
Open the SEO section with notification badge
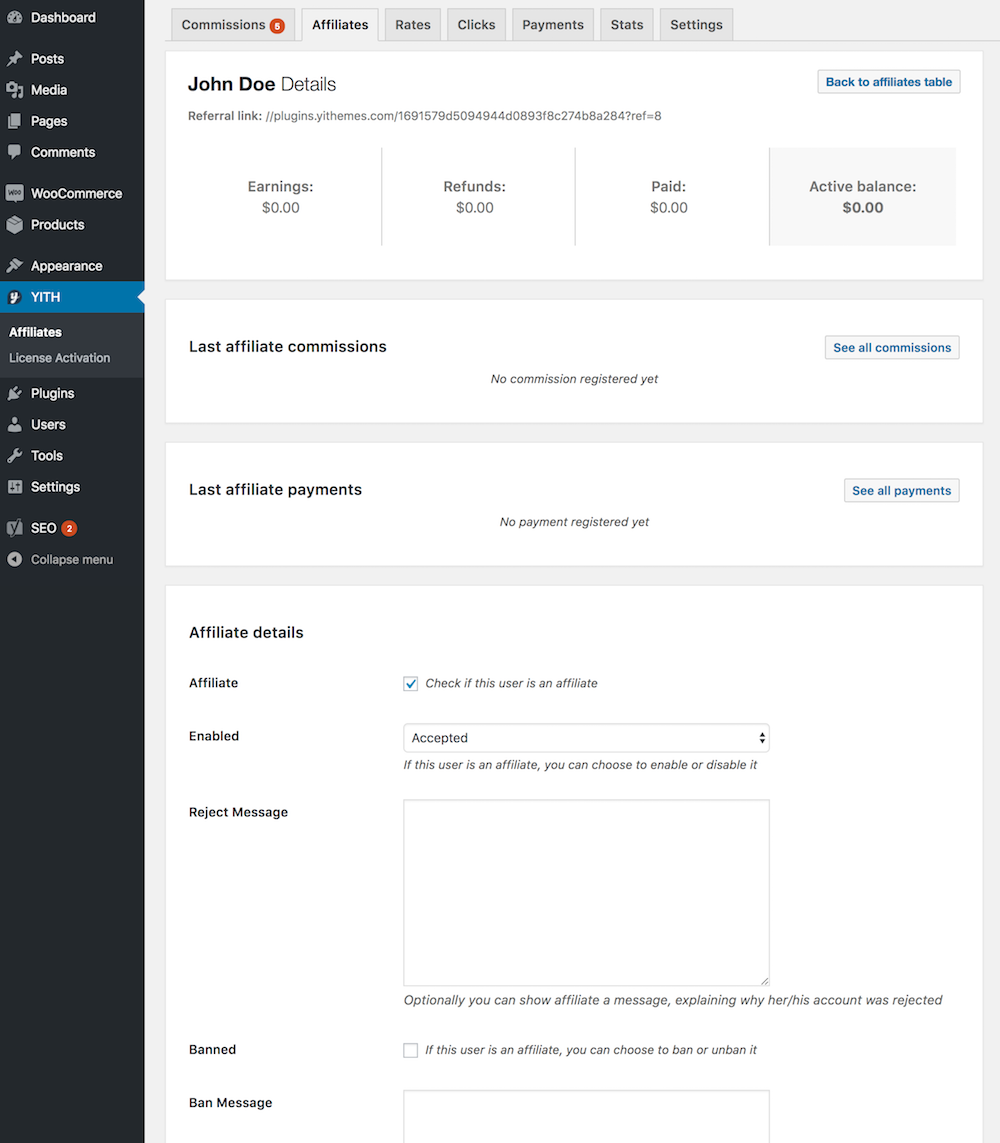(42, 527)
